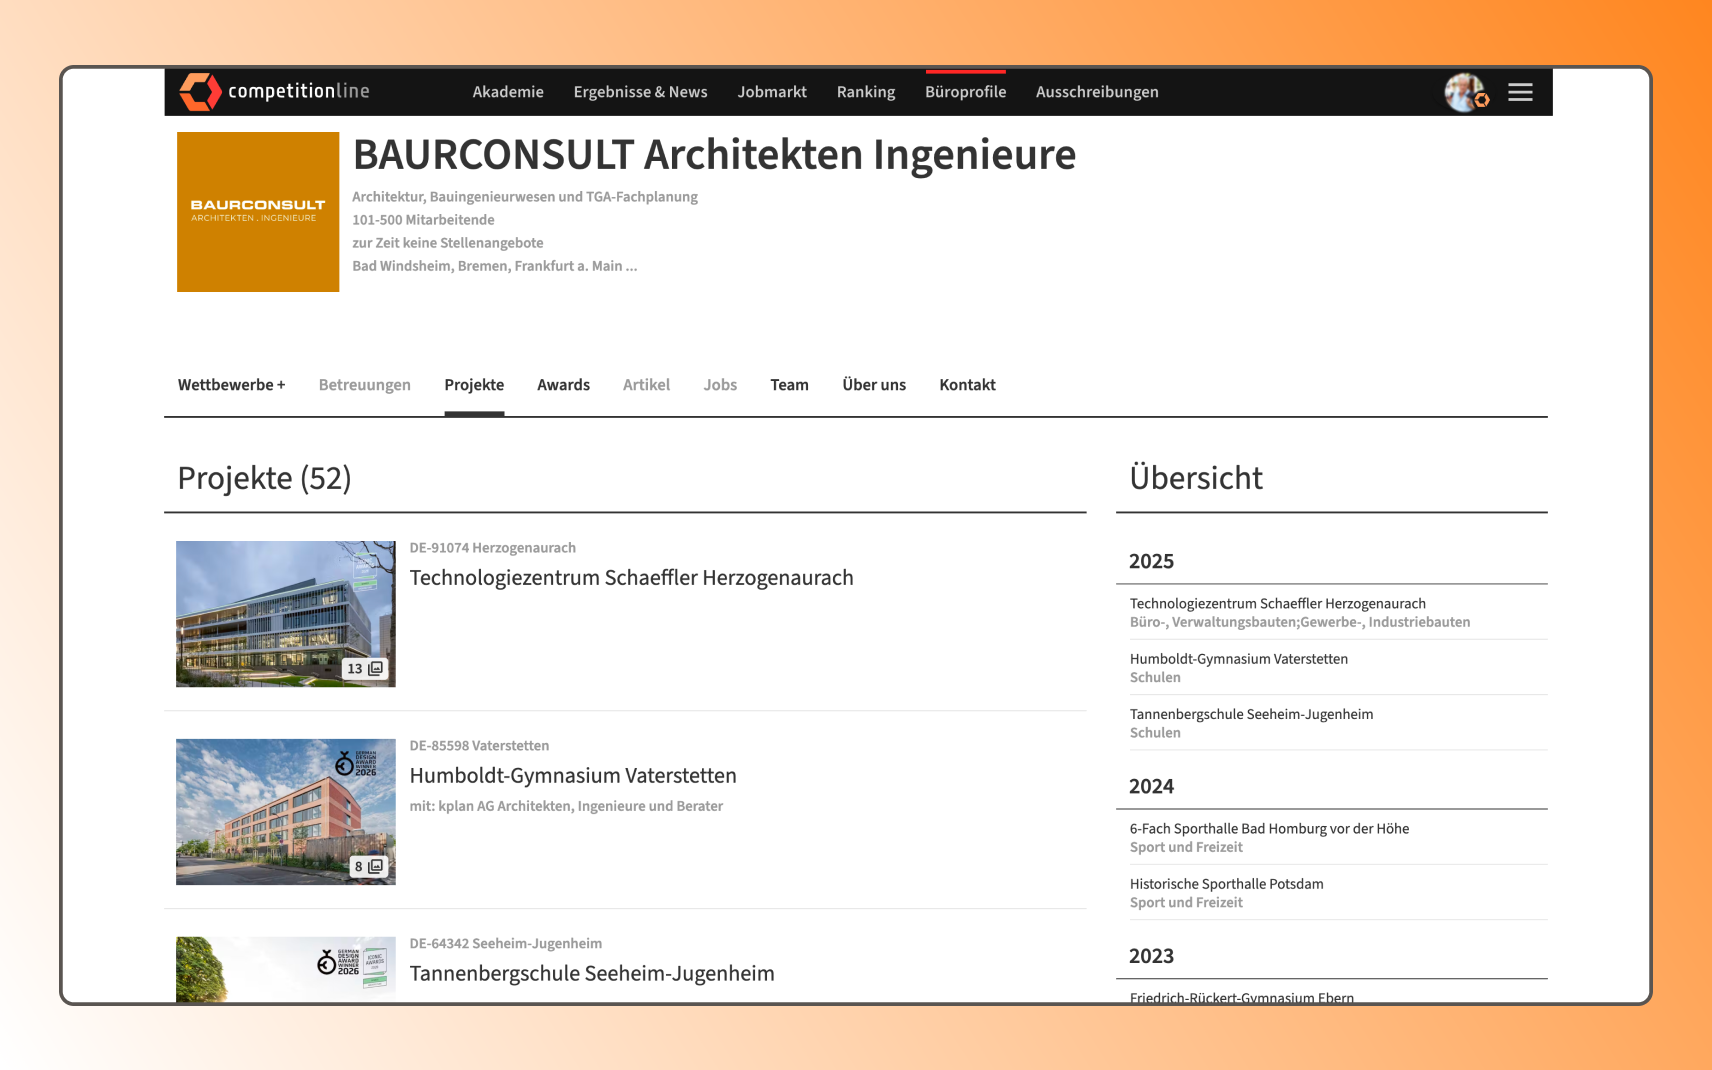Expand the Wettbewerbe + tab
This screenshot has width=1712, height=1070.
point(231,385)
